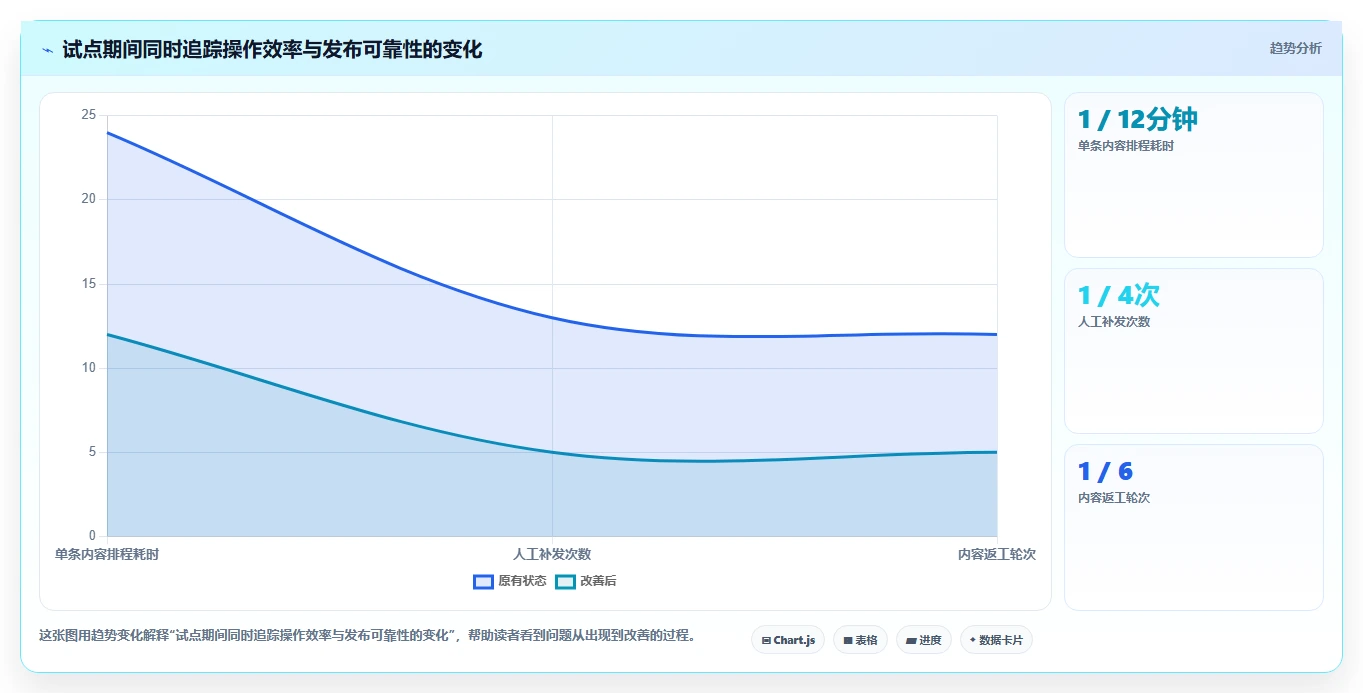The width and height of the screenshot is (1363, 693).
Task: Select the 1 / 4次 metric card
Action: tap(1194, 351)
